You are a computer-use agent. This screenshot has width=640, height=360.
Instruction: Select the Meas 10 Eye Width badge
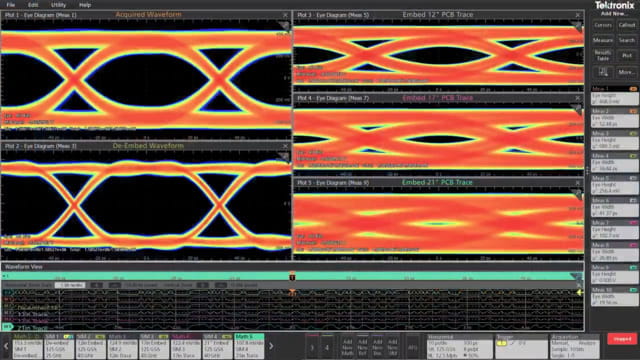point(614,297)
